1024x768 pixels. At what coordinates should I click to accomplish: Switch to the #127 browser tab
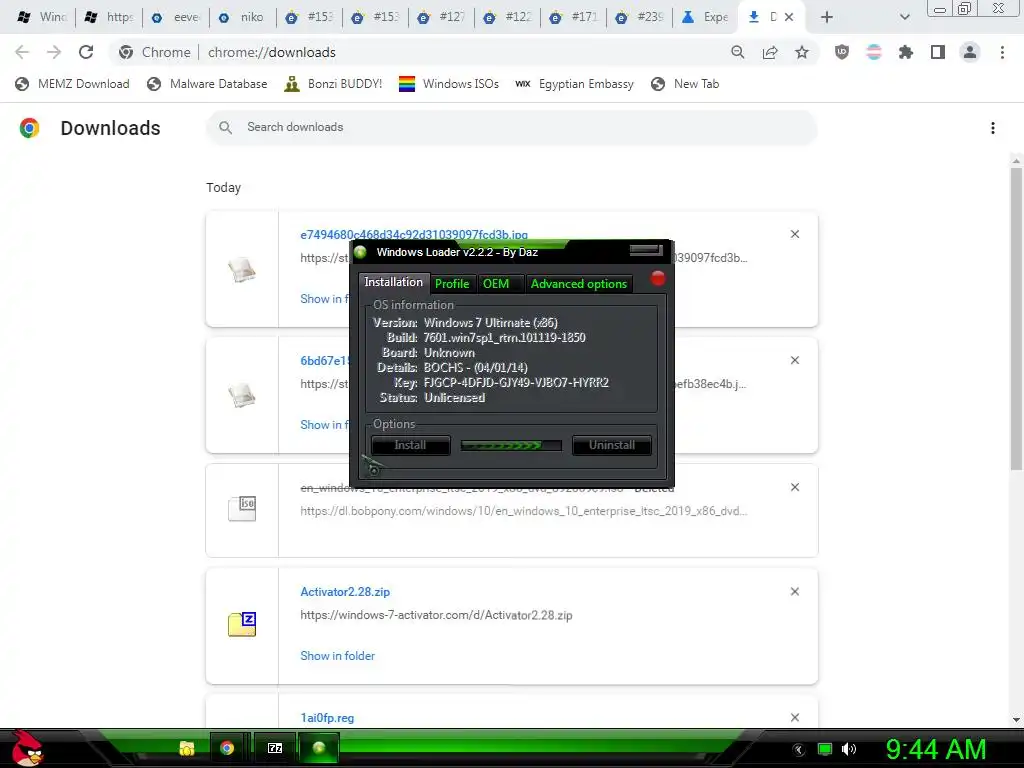441,17
